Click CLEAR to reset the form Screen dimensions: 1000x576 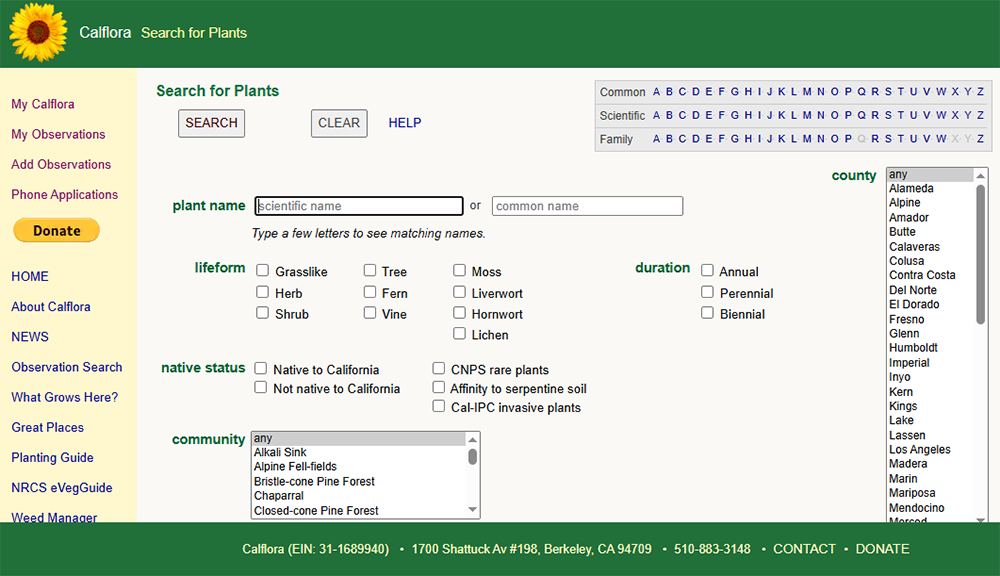[338, 123]
